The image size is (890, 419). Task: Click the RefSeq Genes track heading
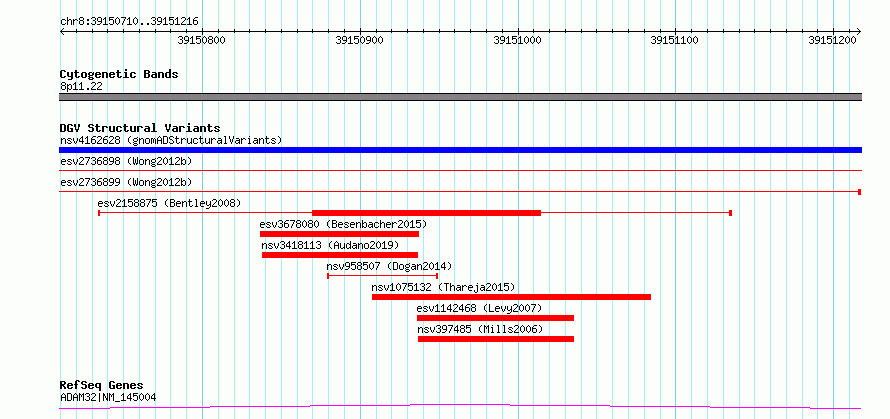[x=102, y=386]
